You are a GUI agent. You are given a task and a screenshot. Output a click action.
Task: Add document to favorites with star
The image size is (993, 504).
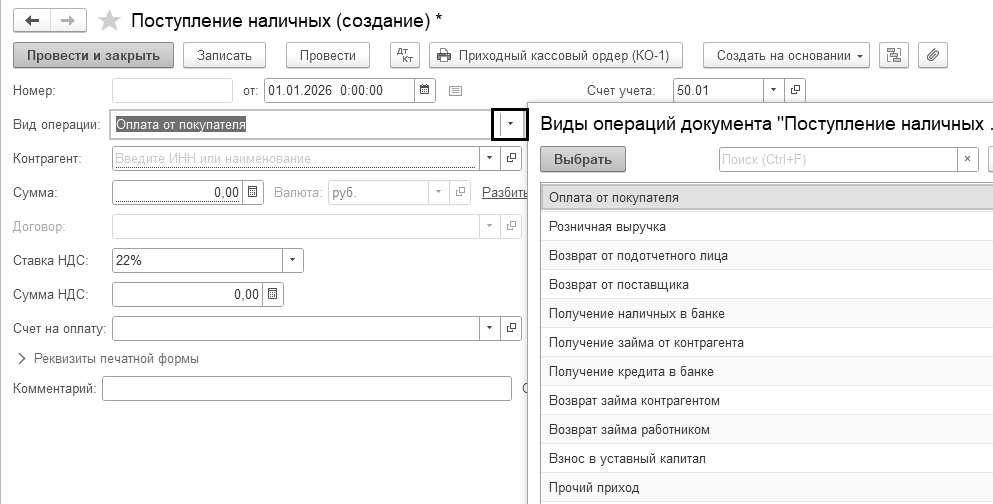point(111,21)
